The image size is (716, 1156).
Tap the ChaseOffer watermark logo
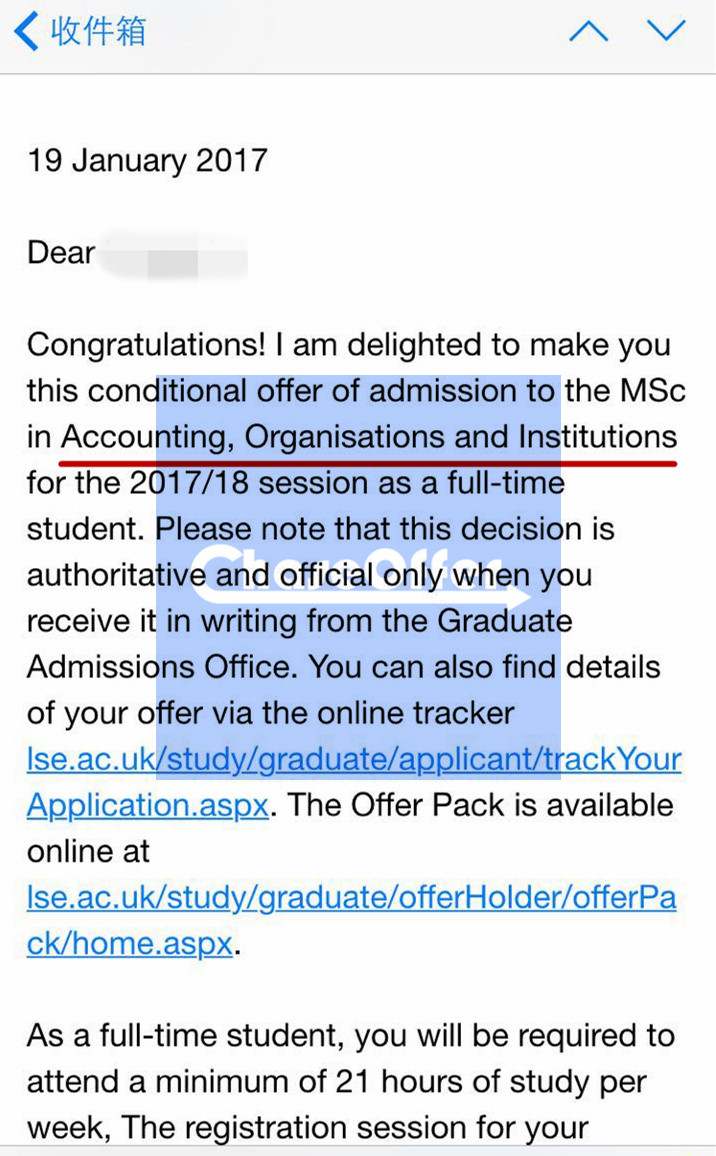[x=359, y=573]
